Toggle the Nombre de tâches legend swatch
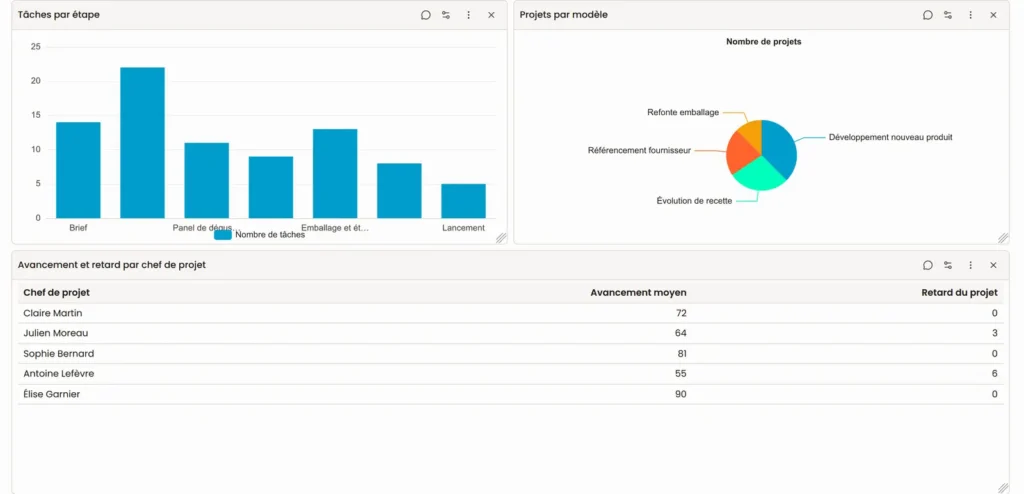 [223, 235]
